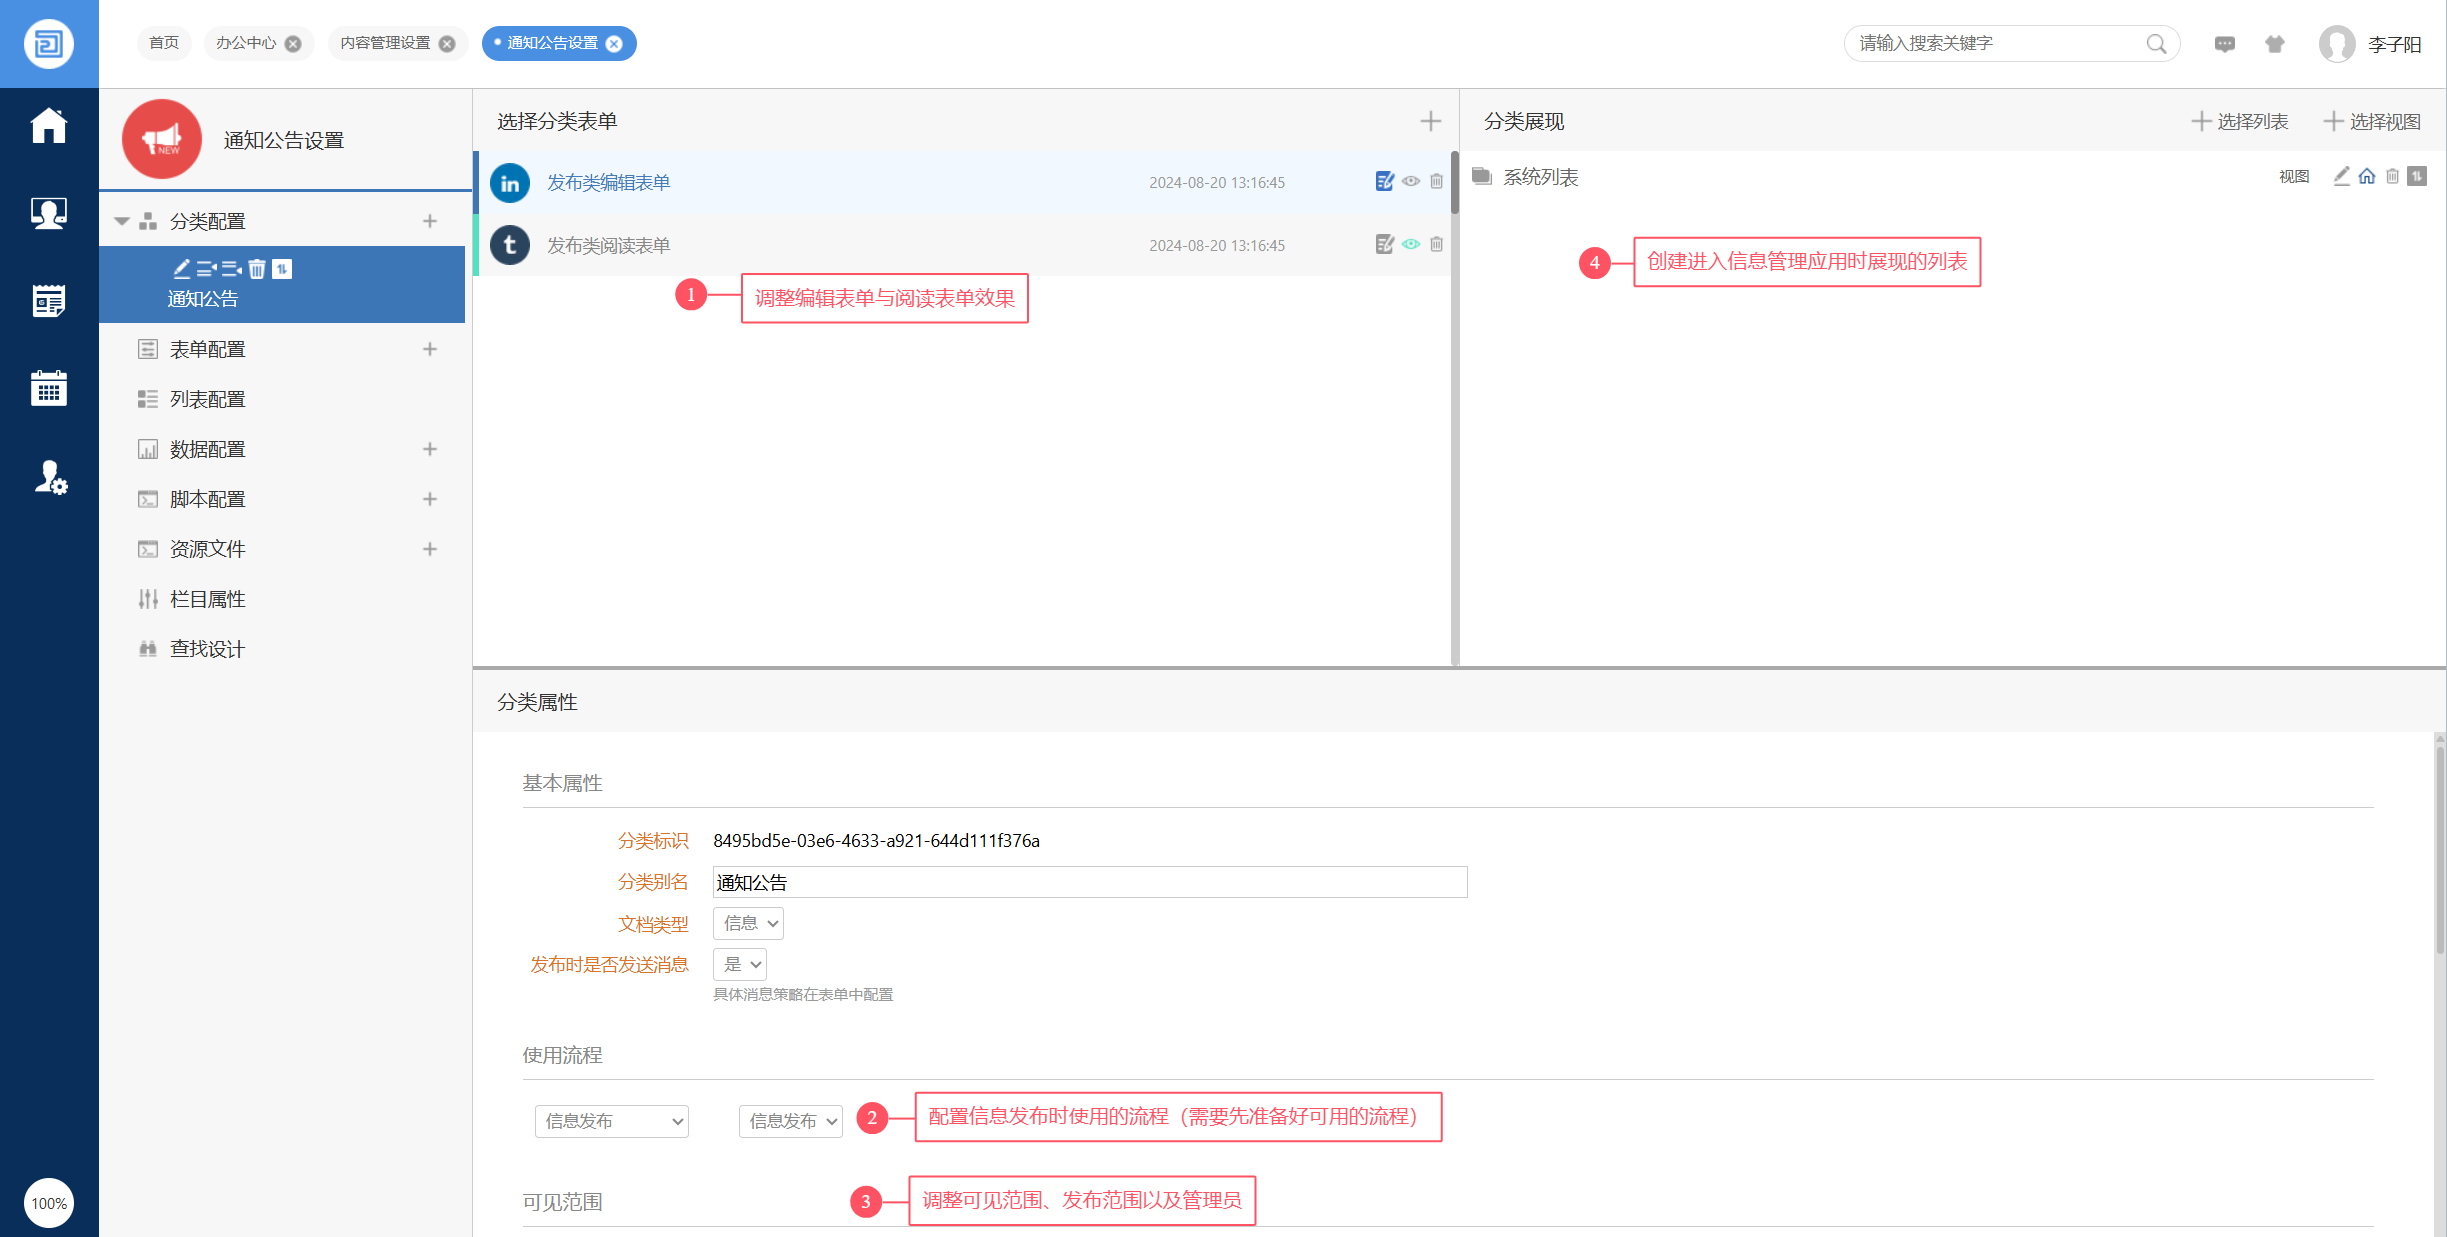Click the 100% zoom indicator

(x=48, y=1203)
